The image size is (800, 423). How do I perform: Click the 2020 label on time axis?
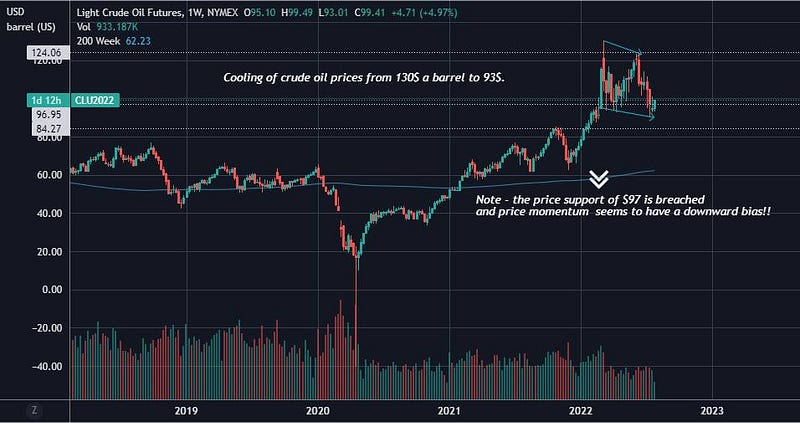click(x=318, y=410)
